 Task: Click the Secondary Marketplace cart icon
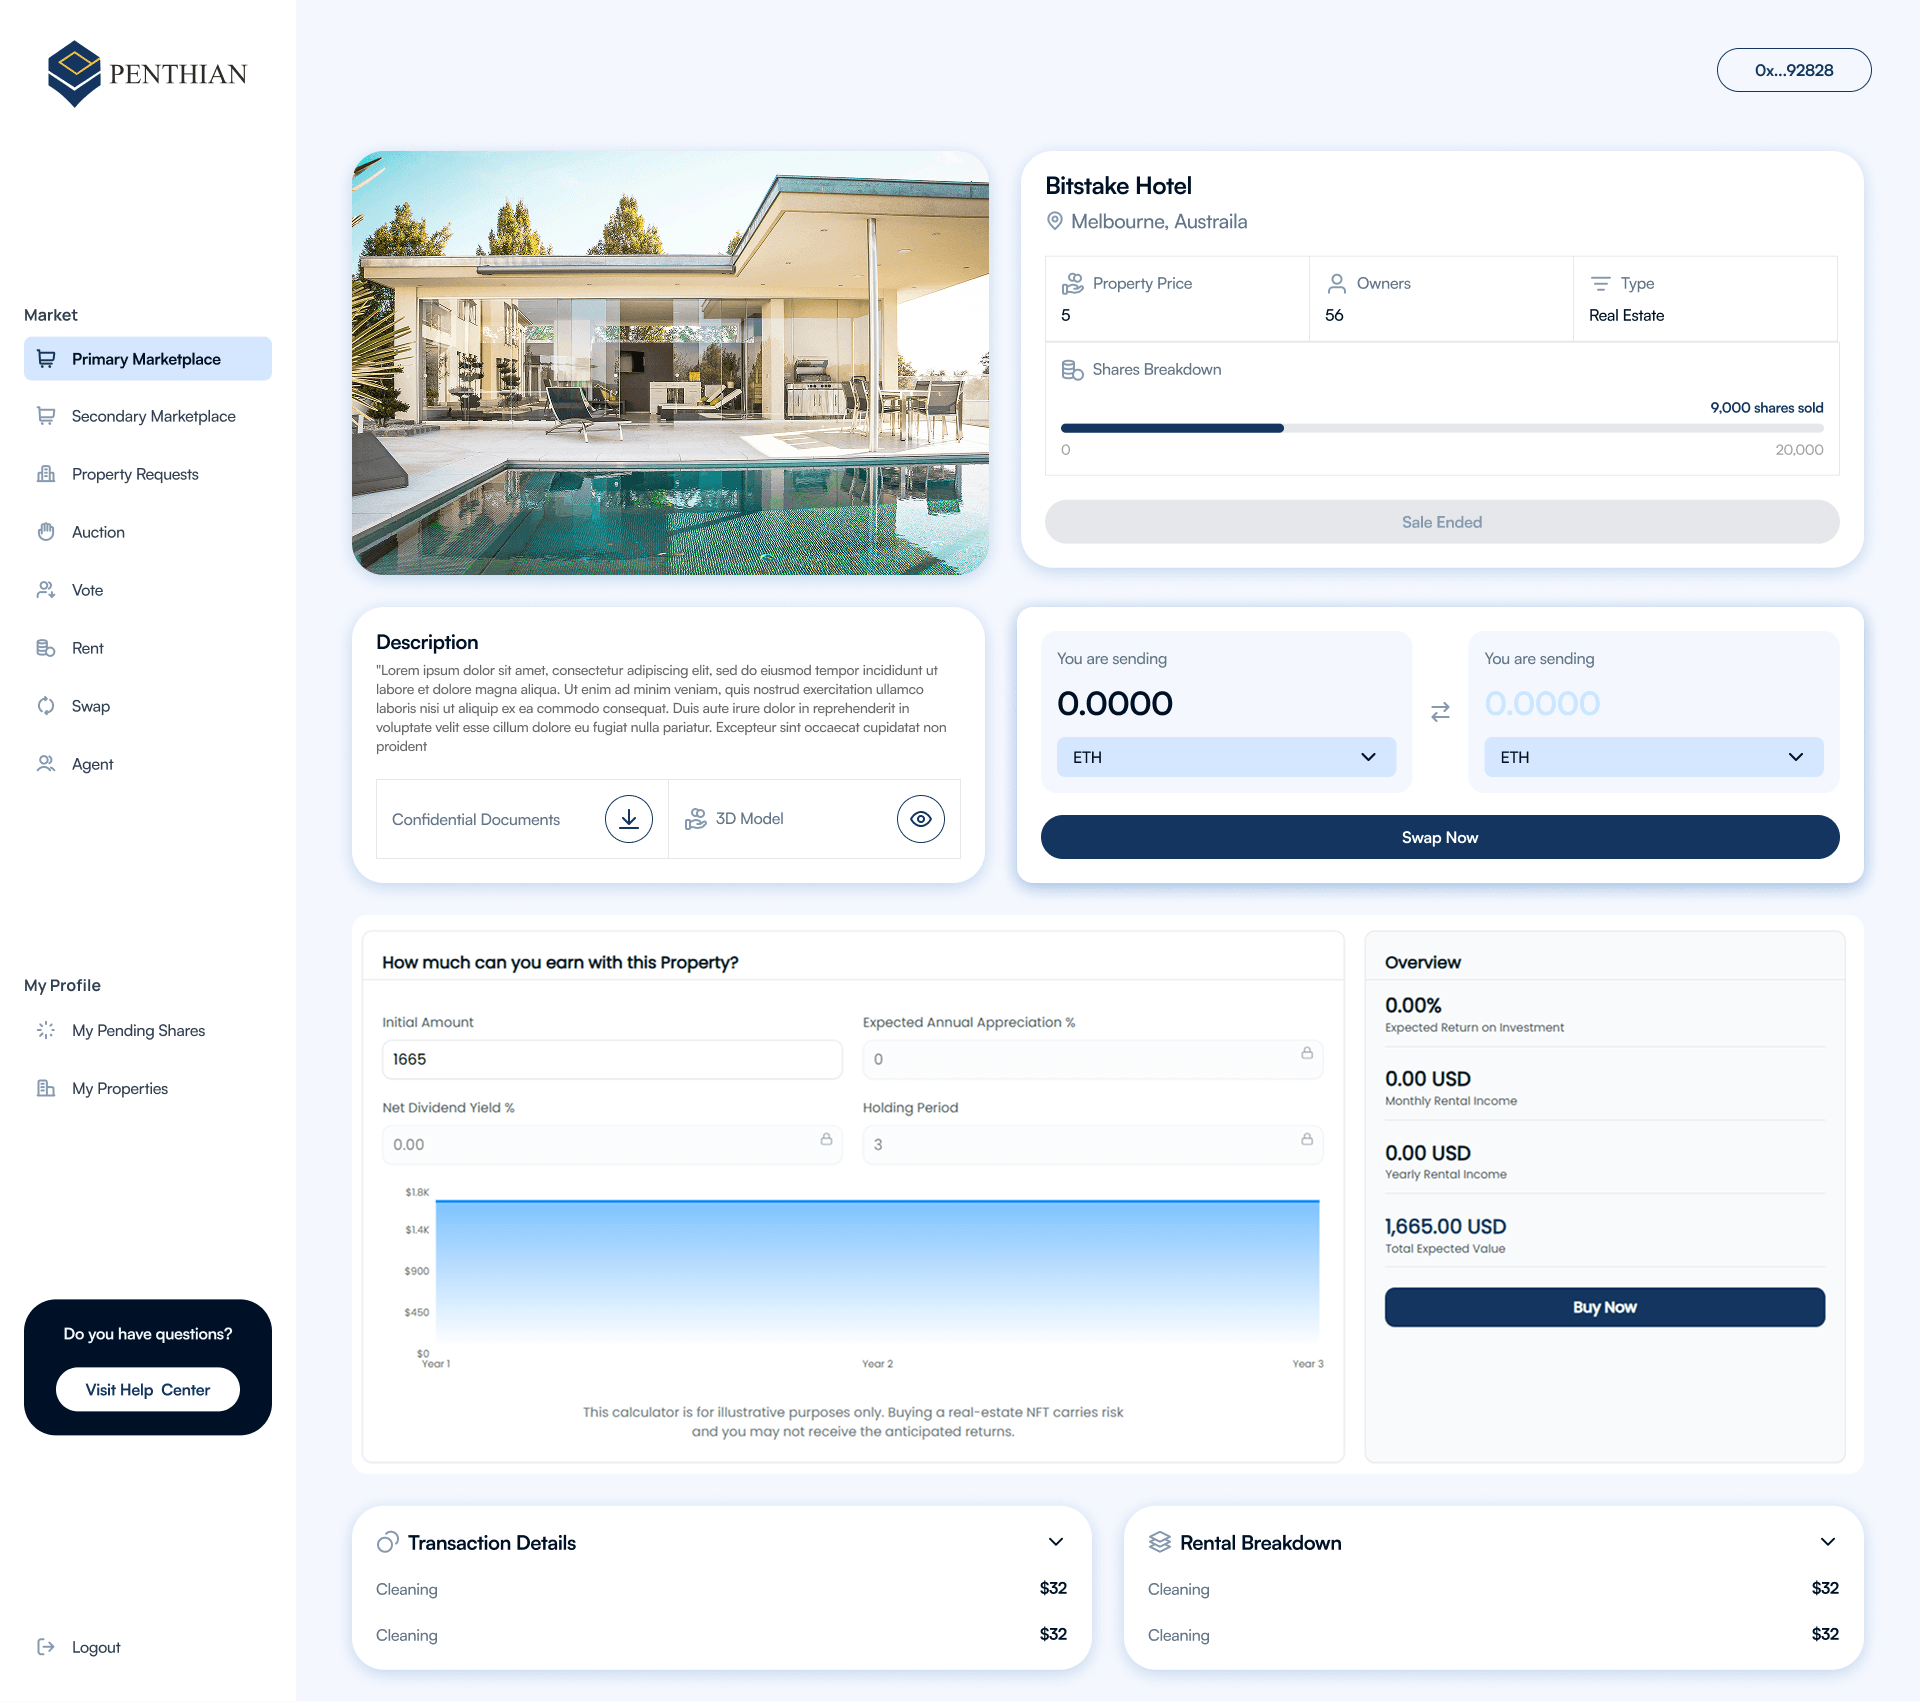46,416
